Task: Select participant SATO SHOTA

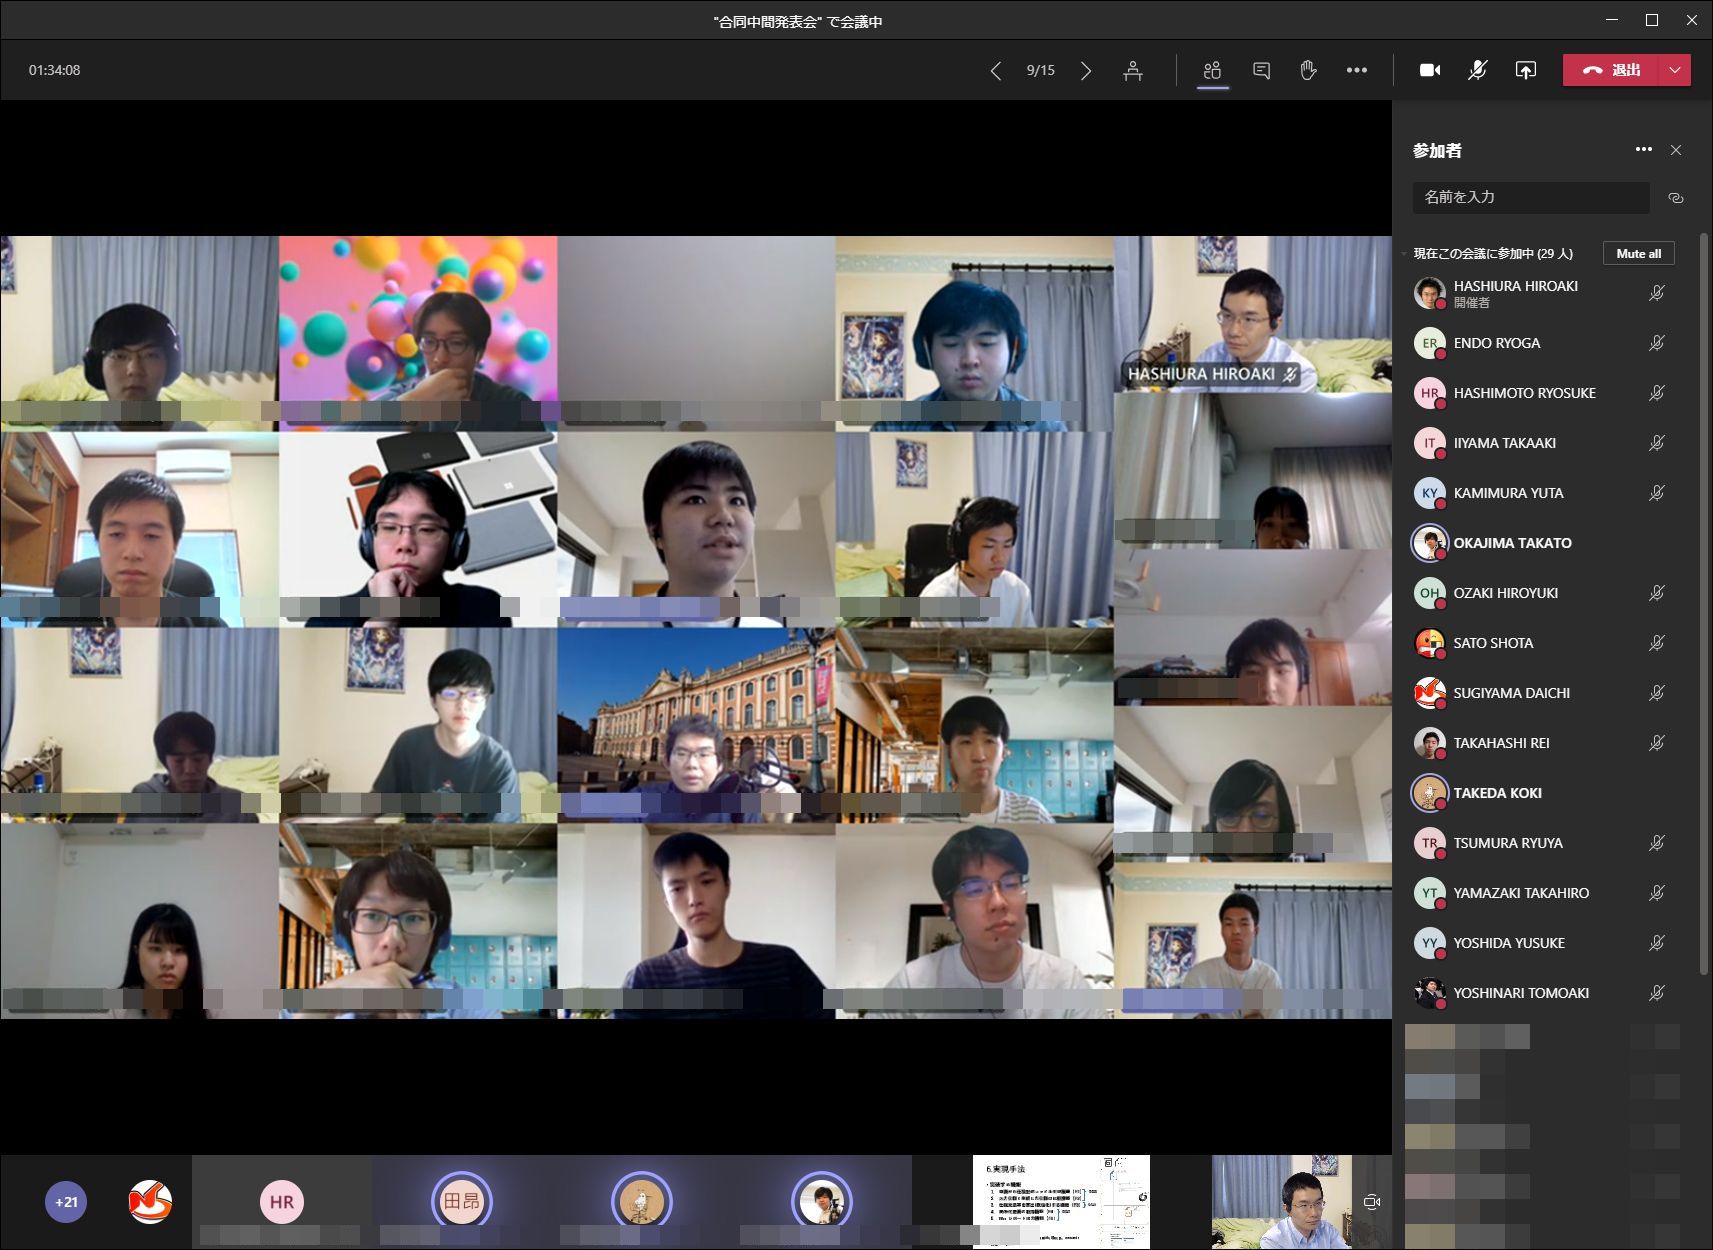Action: pyautogui.click(x=1540, y=643)
